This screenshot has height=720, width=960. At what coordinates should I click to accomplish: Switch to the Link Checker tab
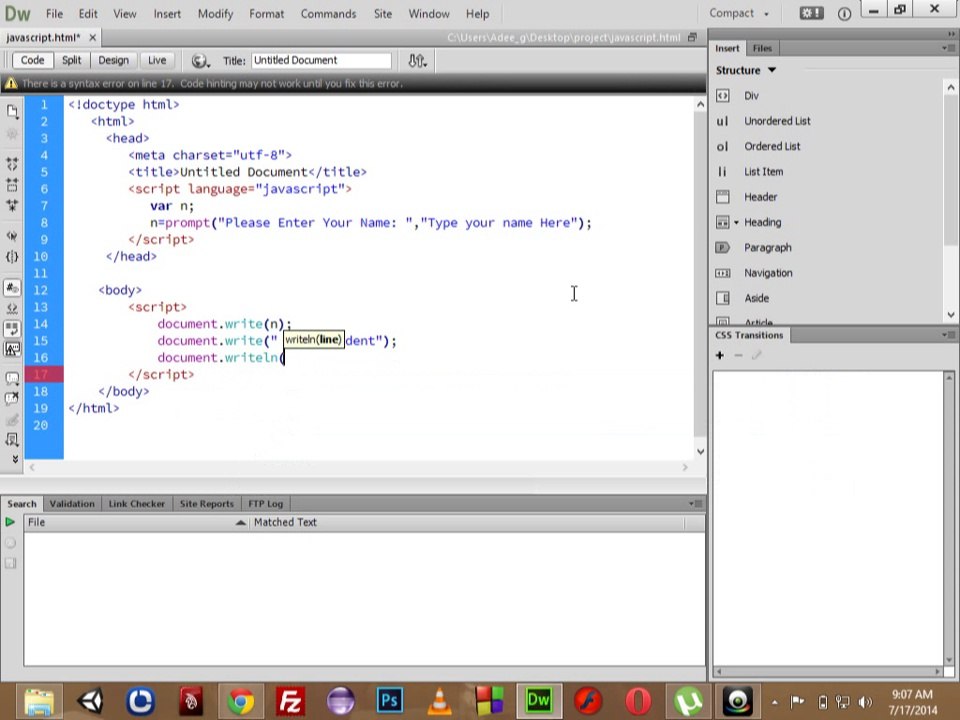137,504
